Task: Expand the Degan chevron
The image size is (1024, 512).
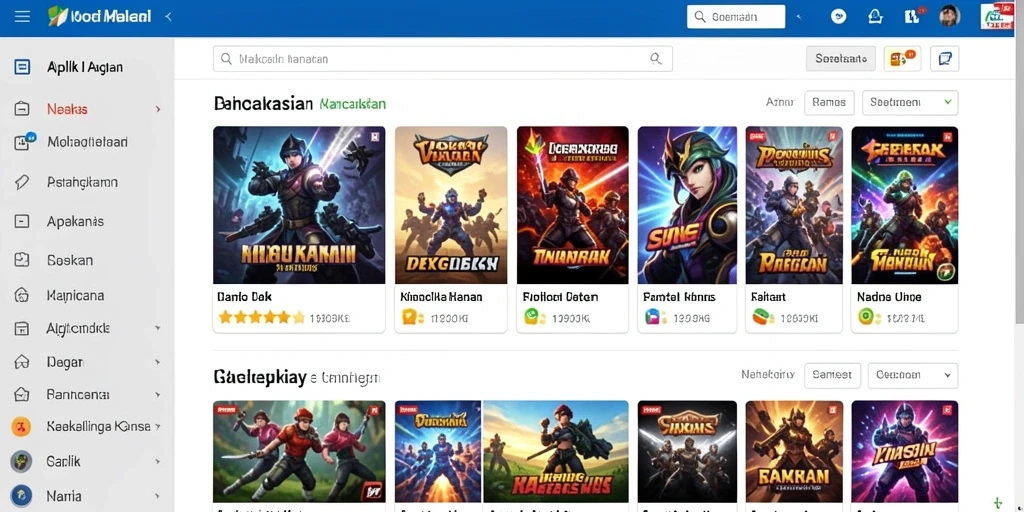Action: pyautogui.click(x=157, y=361)
